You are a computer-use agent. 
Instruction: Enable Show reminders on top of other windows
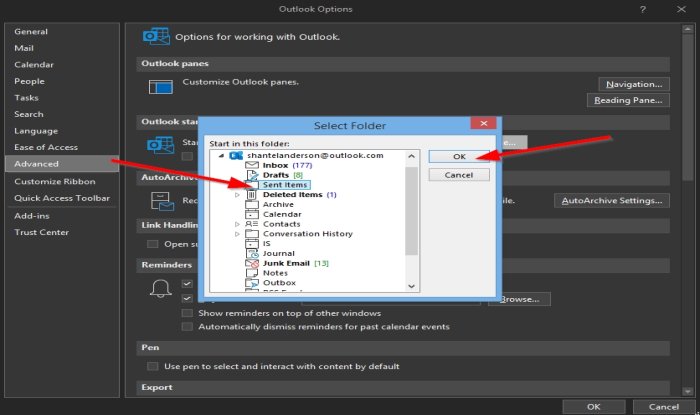187,313
